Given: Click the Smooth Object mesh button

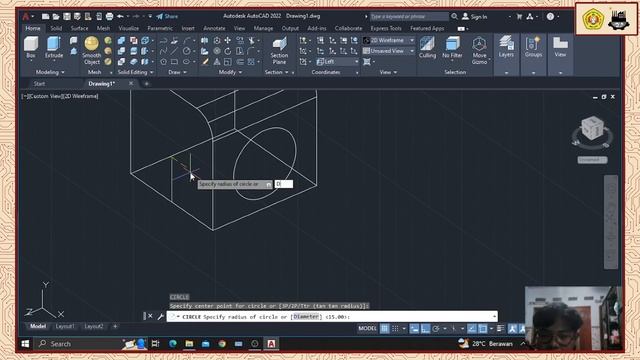Looking at the screenshot, I should 91,50.
